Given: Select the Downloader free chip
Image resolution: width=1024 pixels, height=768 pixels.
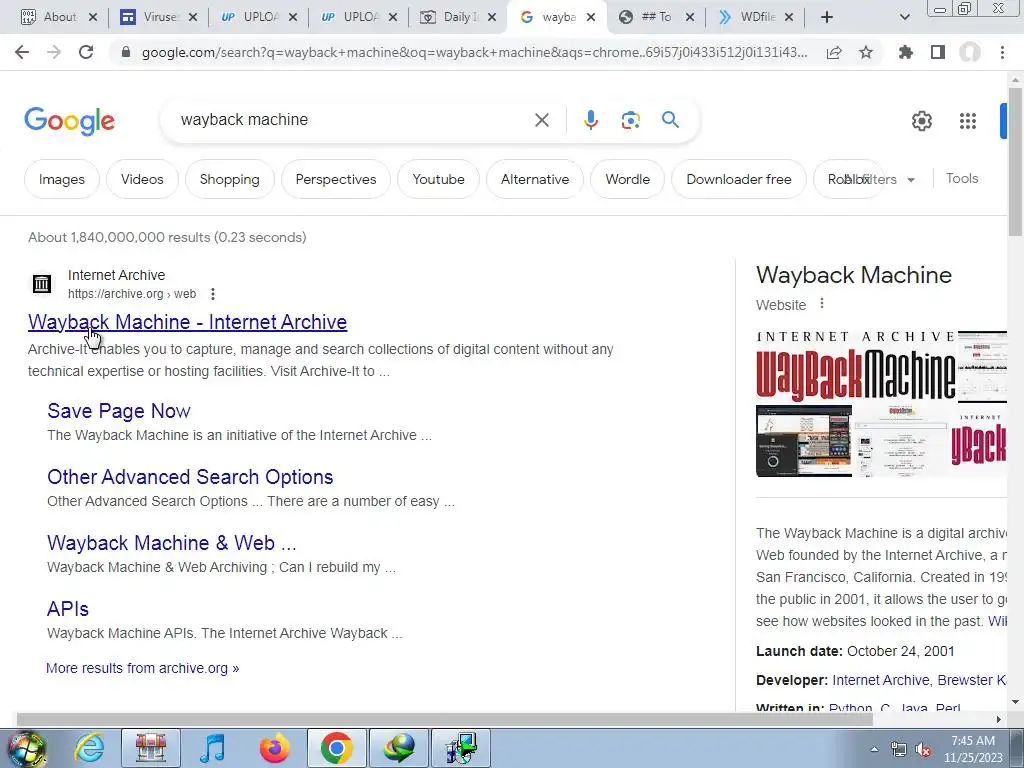Looking at the screenshot, I should click(x=739, y=179).
